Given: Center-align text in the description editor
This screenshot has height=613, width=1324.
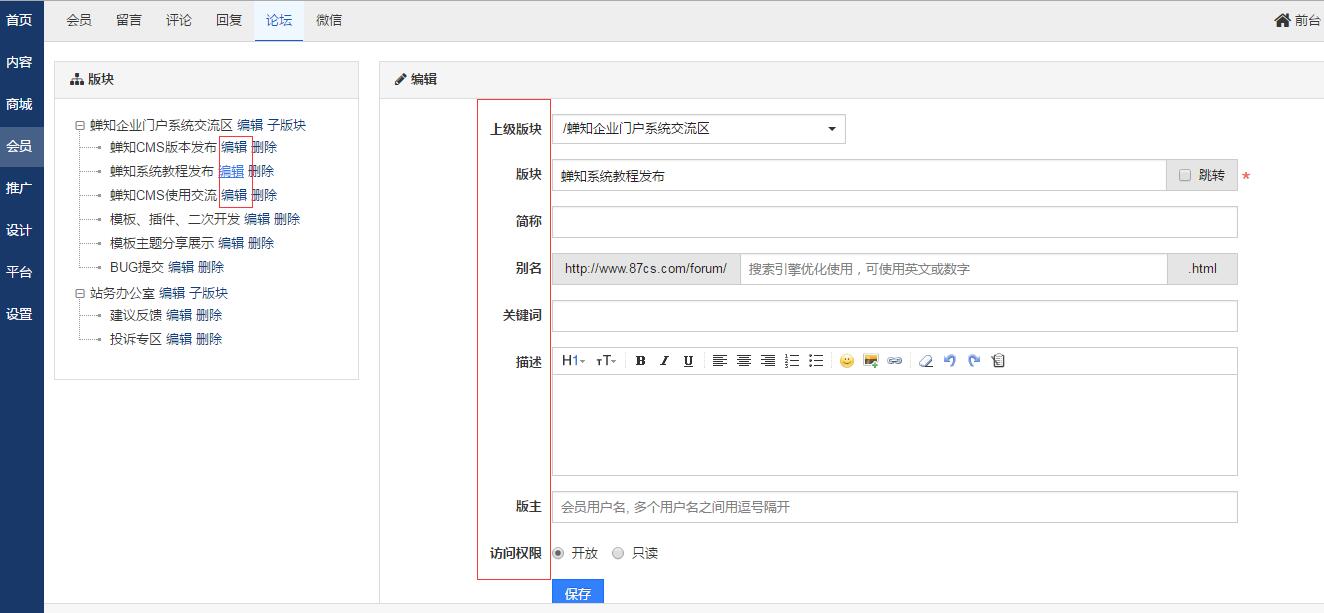Looking at the screenshot, I should 744,361.
